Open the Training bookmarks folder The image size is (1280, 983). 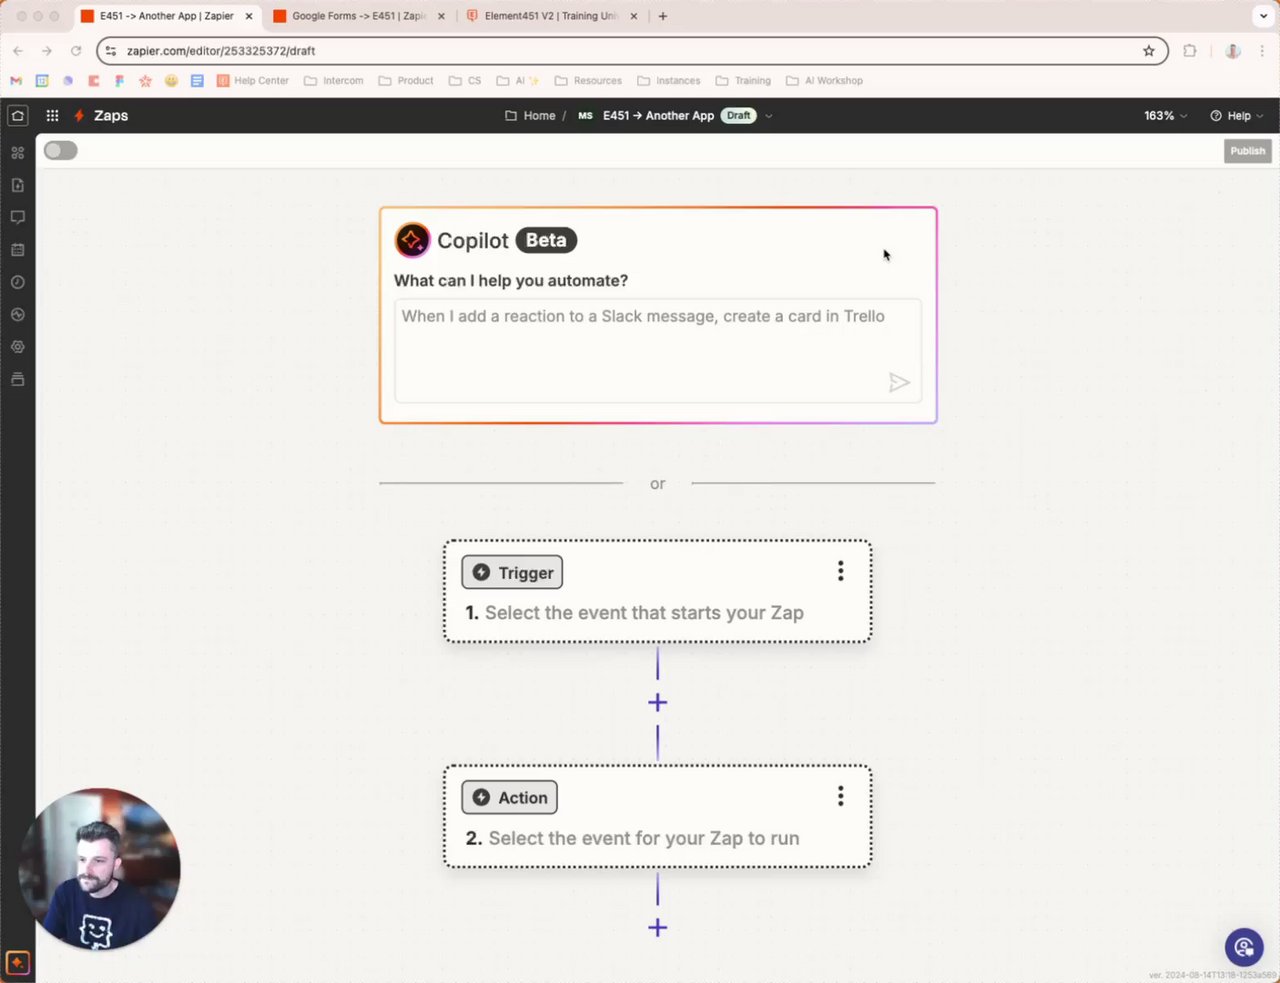[x=743, y=81]
